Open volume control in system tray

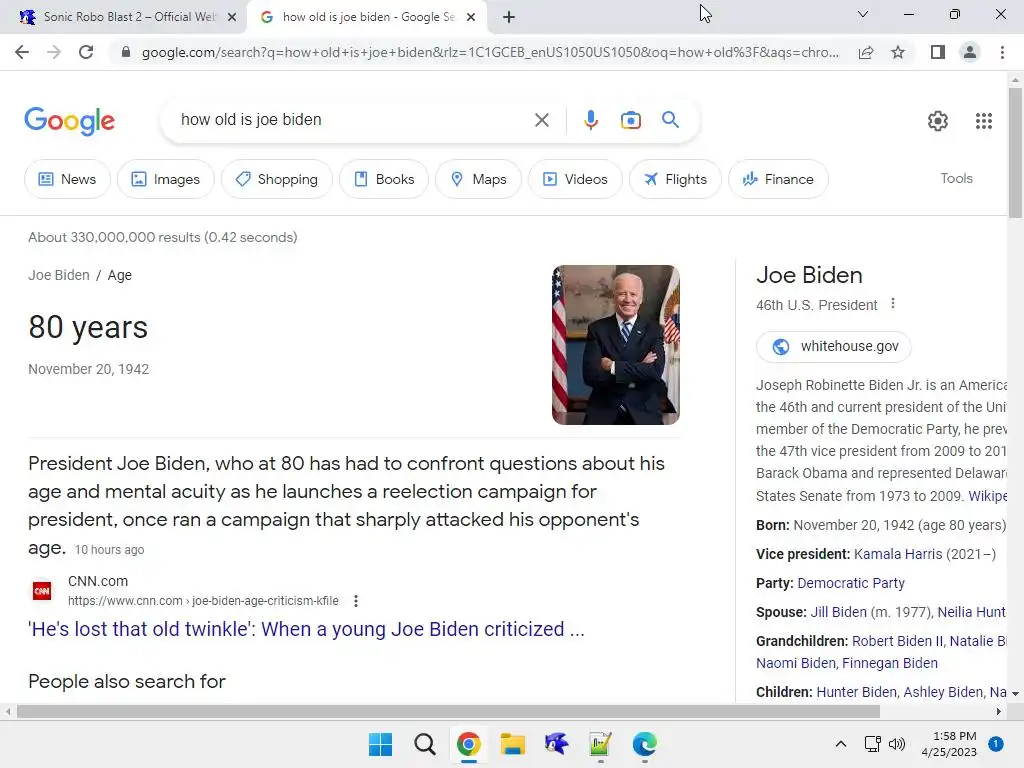(897, 744)
